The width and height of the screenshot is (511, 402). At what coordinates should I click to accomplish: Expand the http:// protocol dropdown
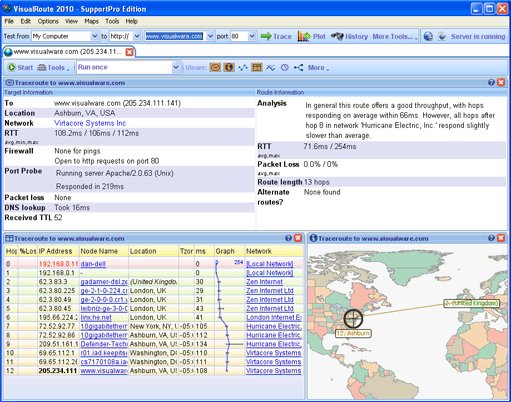[137, 36]
